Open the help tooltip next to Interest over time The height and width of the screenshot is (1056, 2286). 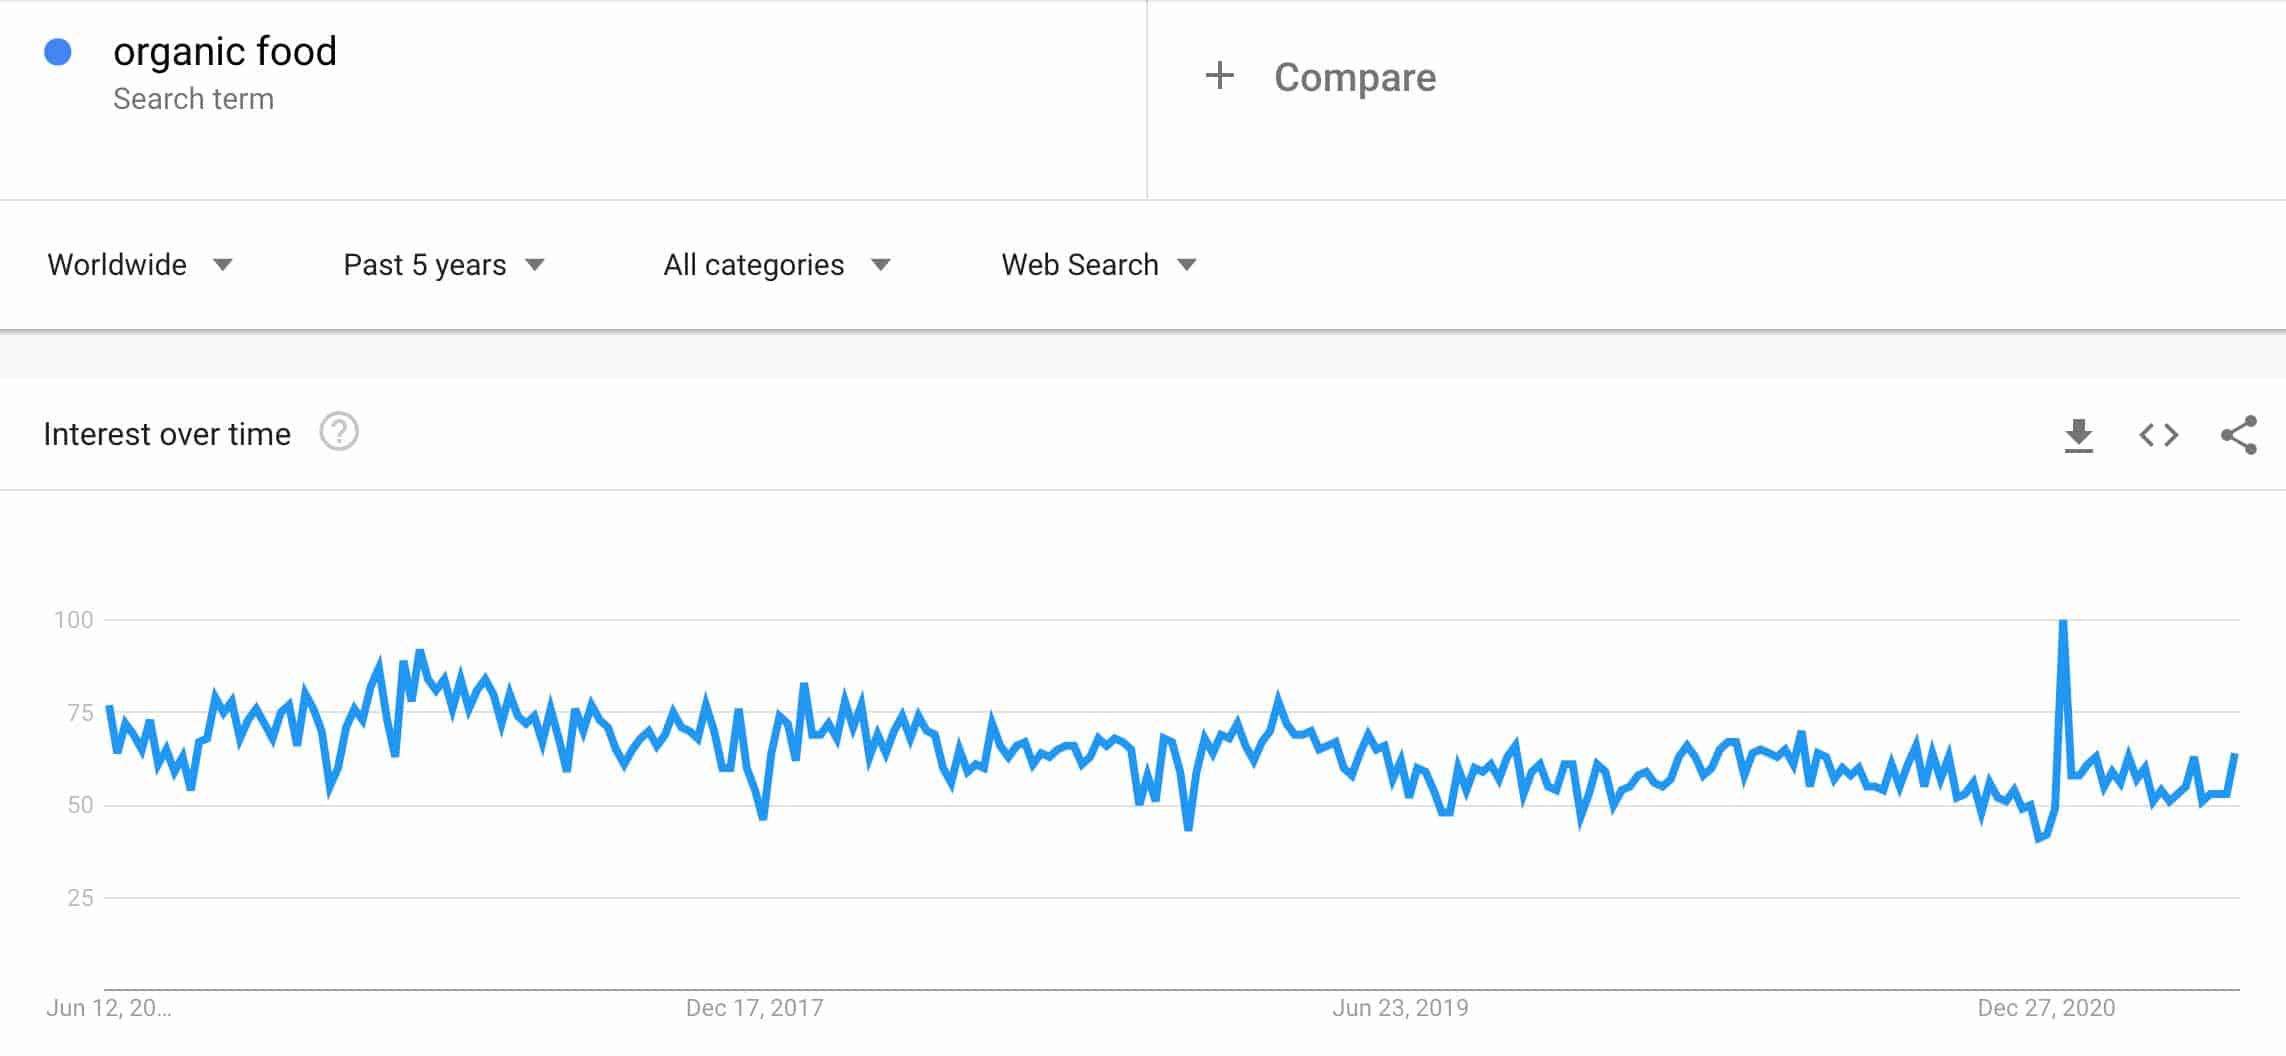click(x=338, y=432)
